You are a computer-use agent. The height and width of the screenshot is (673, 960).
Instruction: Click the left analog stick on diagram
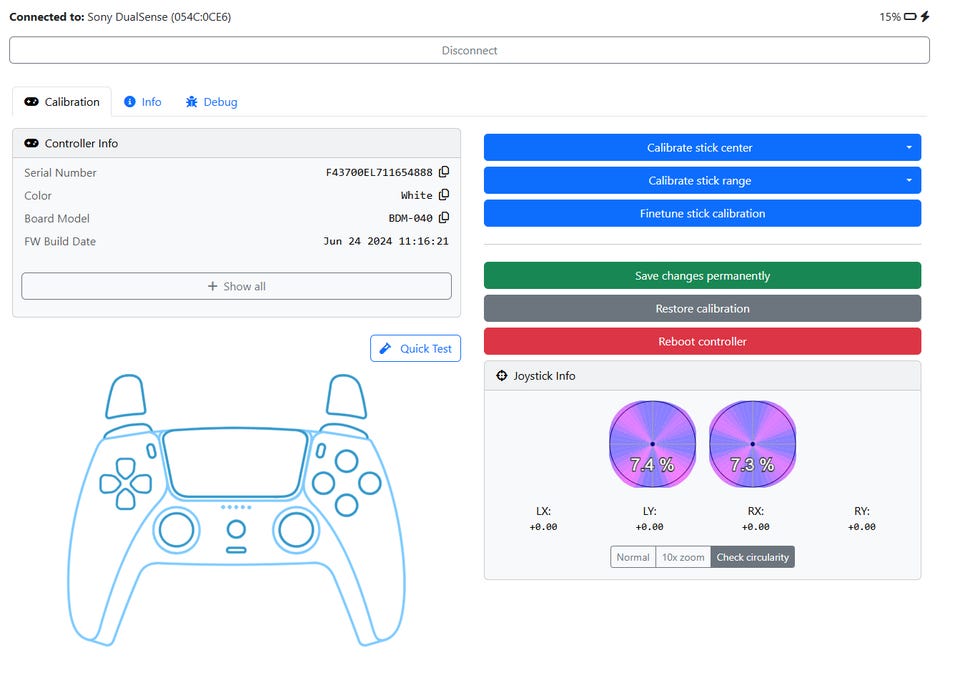176,530
